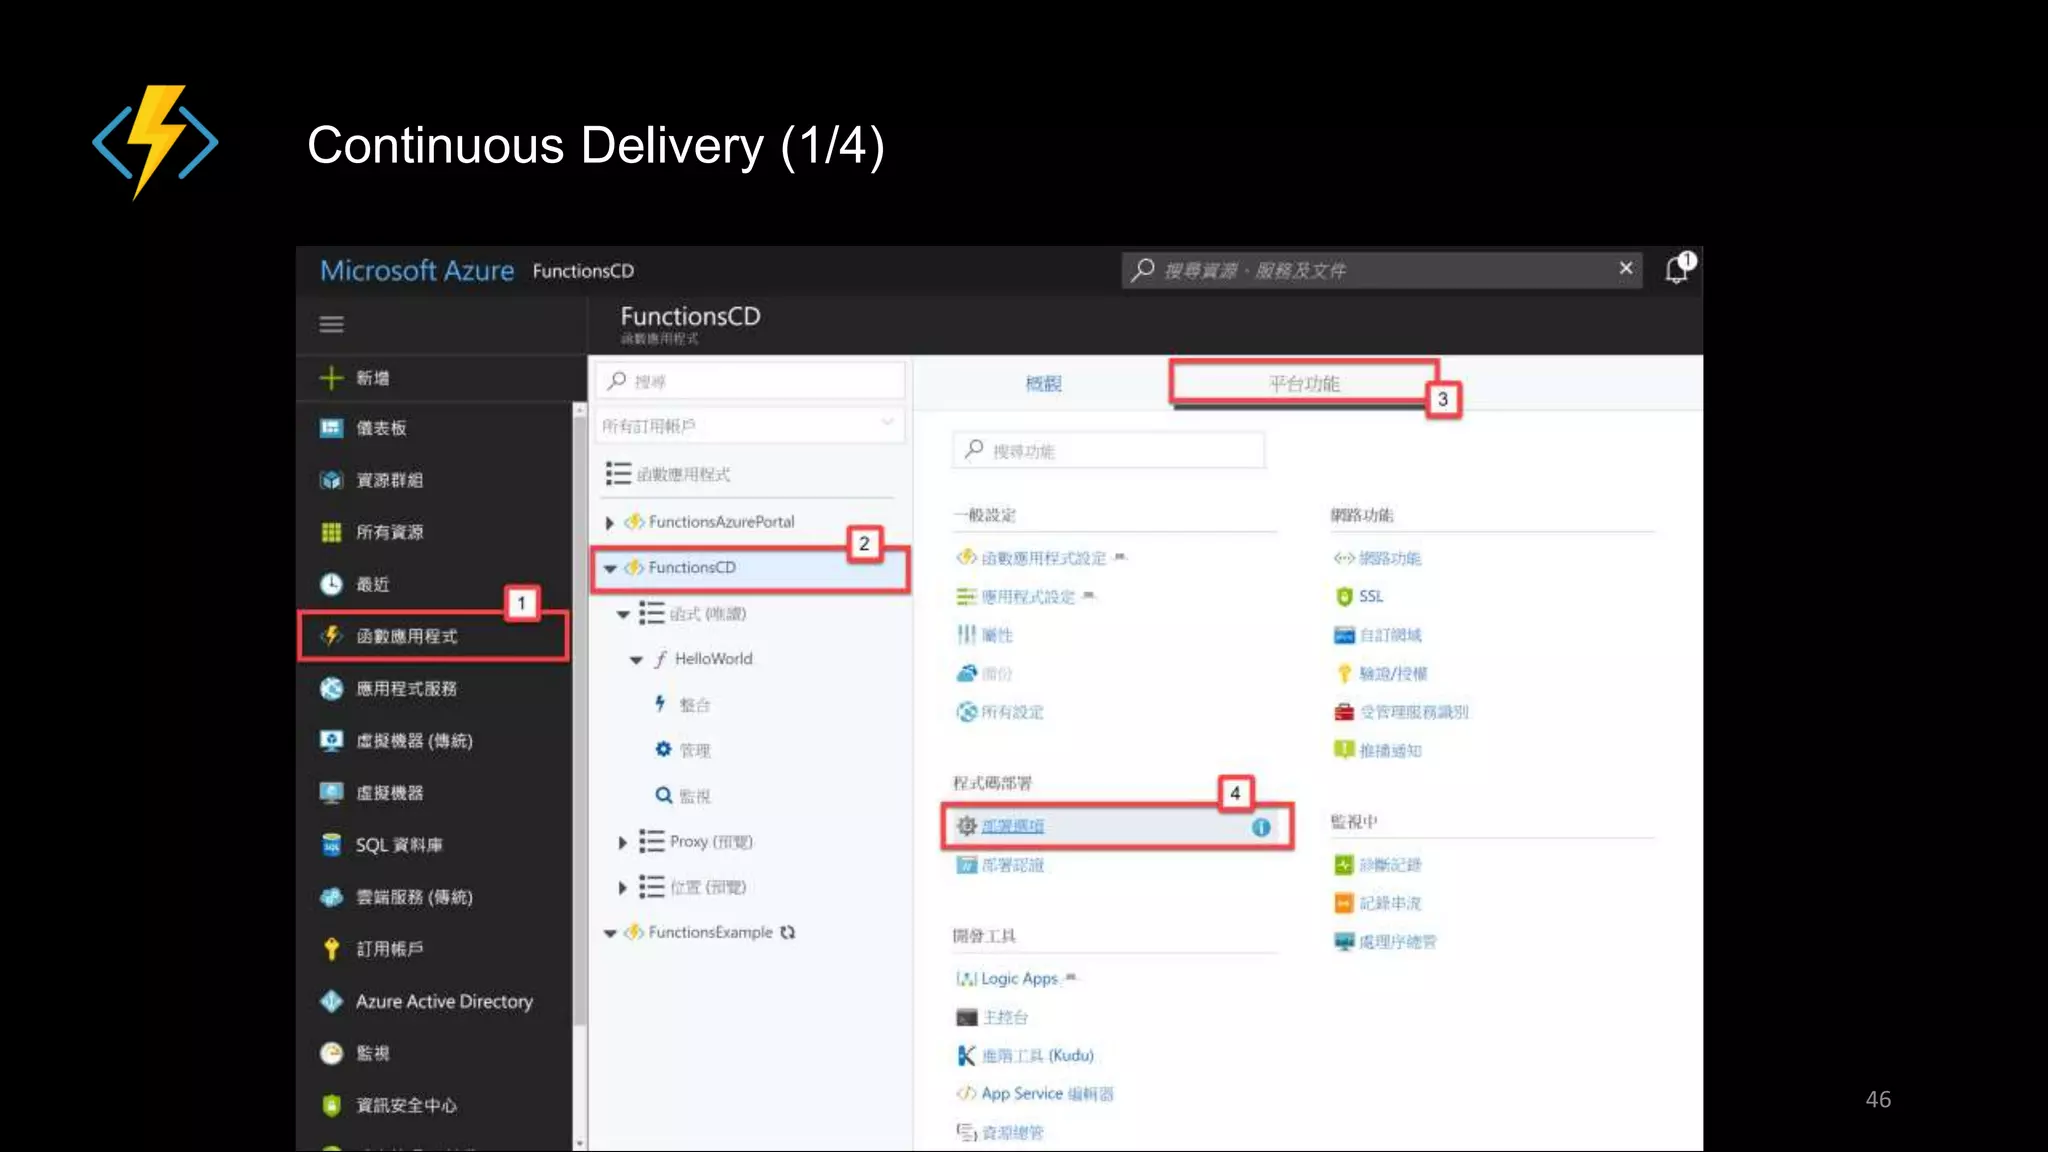Open 應用程式設定 application settings link

(x=1027, y=597)
